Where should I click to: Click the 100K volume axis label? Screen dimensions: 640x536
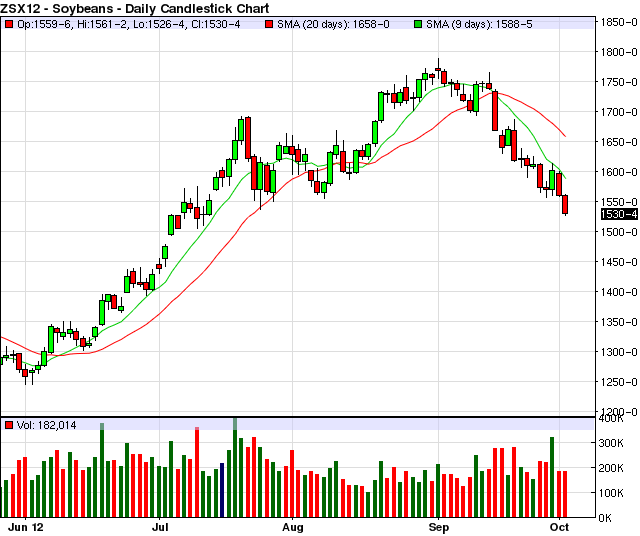point(611,493)
